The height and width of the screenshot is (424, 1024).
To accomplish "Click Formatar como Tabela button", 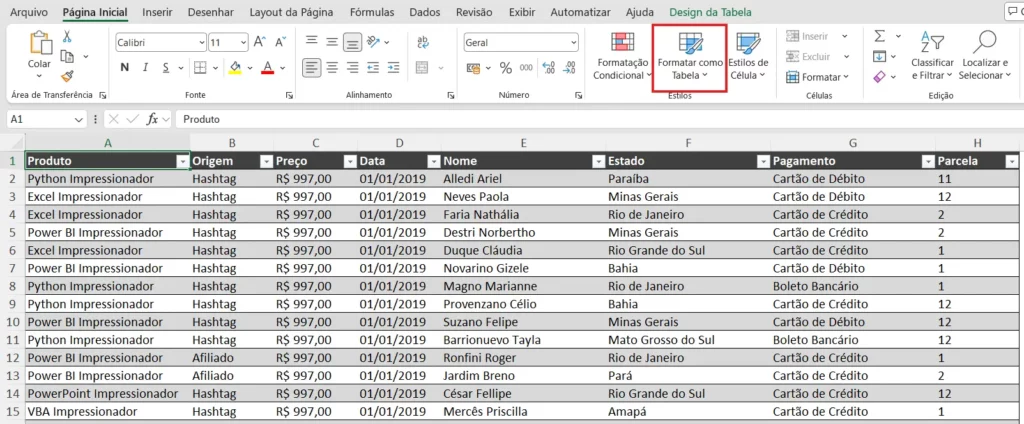I will [x=690, y=57].
